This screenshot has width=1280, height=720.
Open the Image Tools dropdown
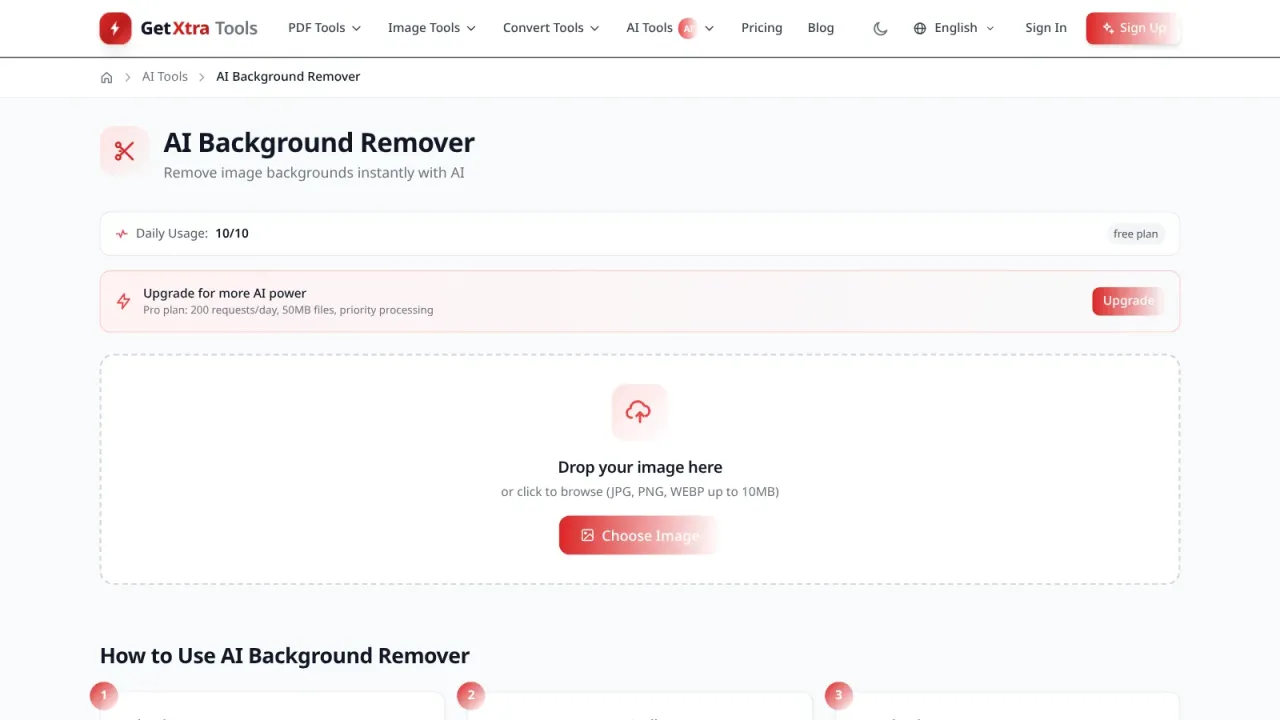tap(432, 28)
